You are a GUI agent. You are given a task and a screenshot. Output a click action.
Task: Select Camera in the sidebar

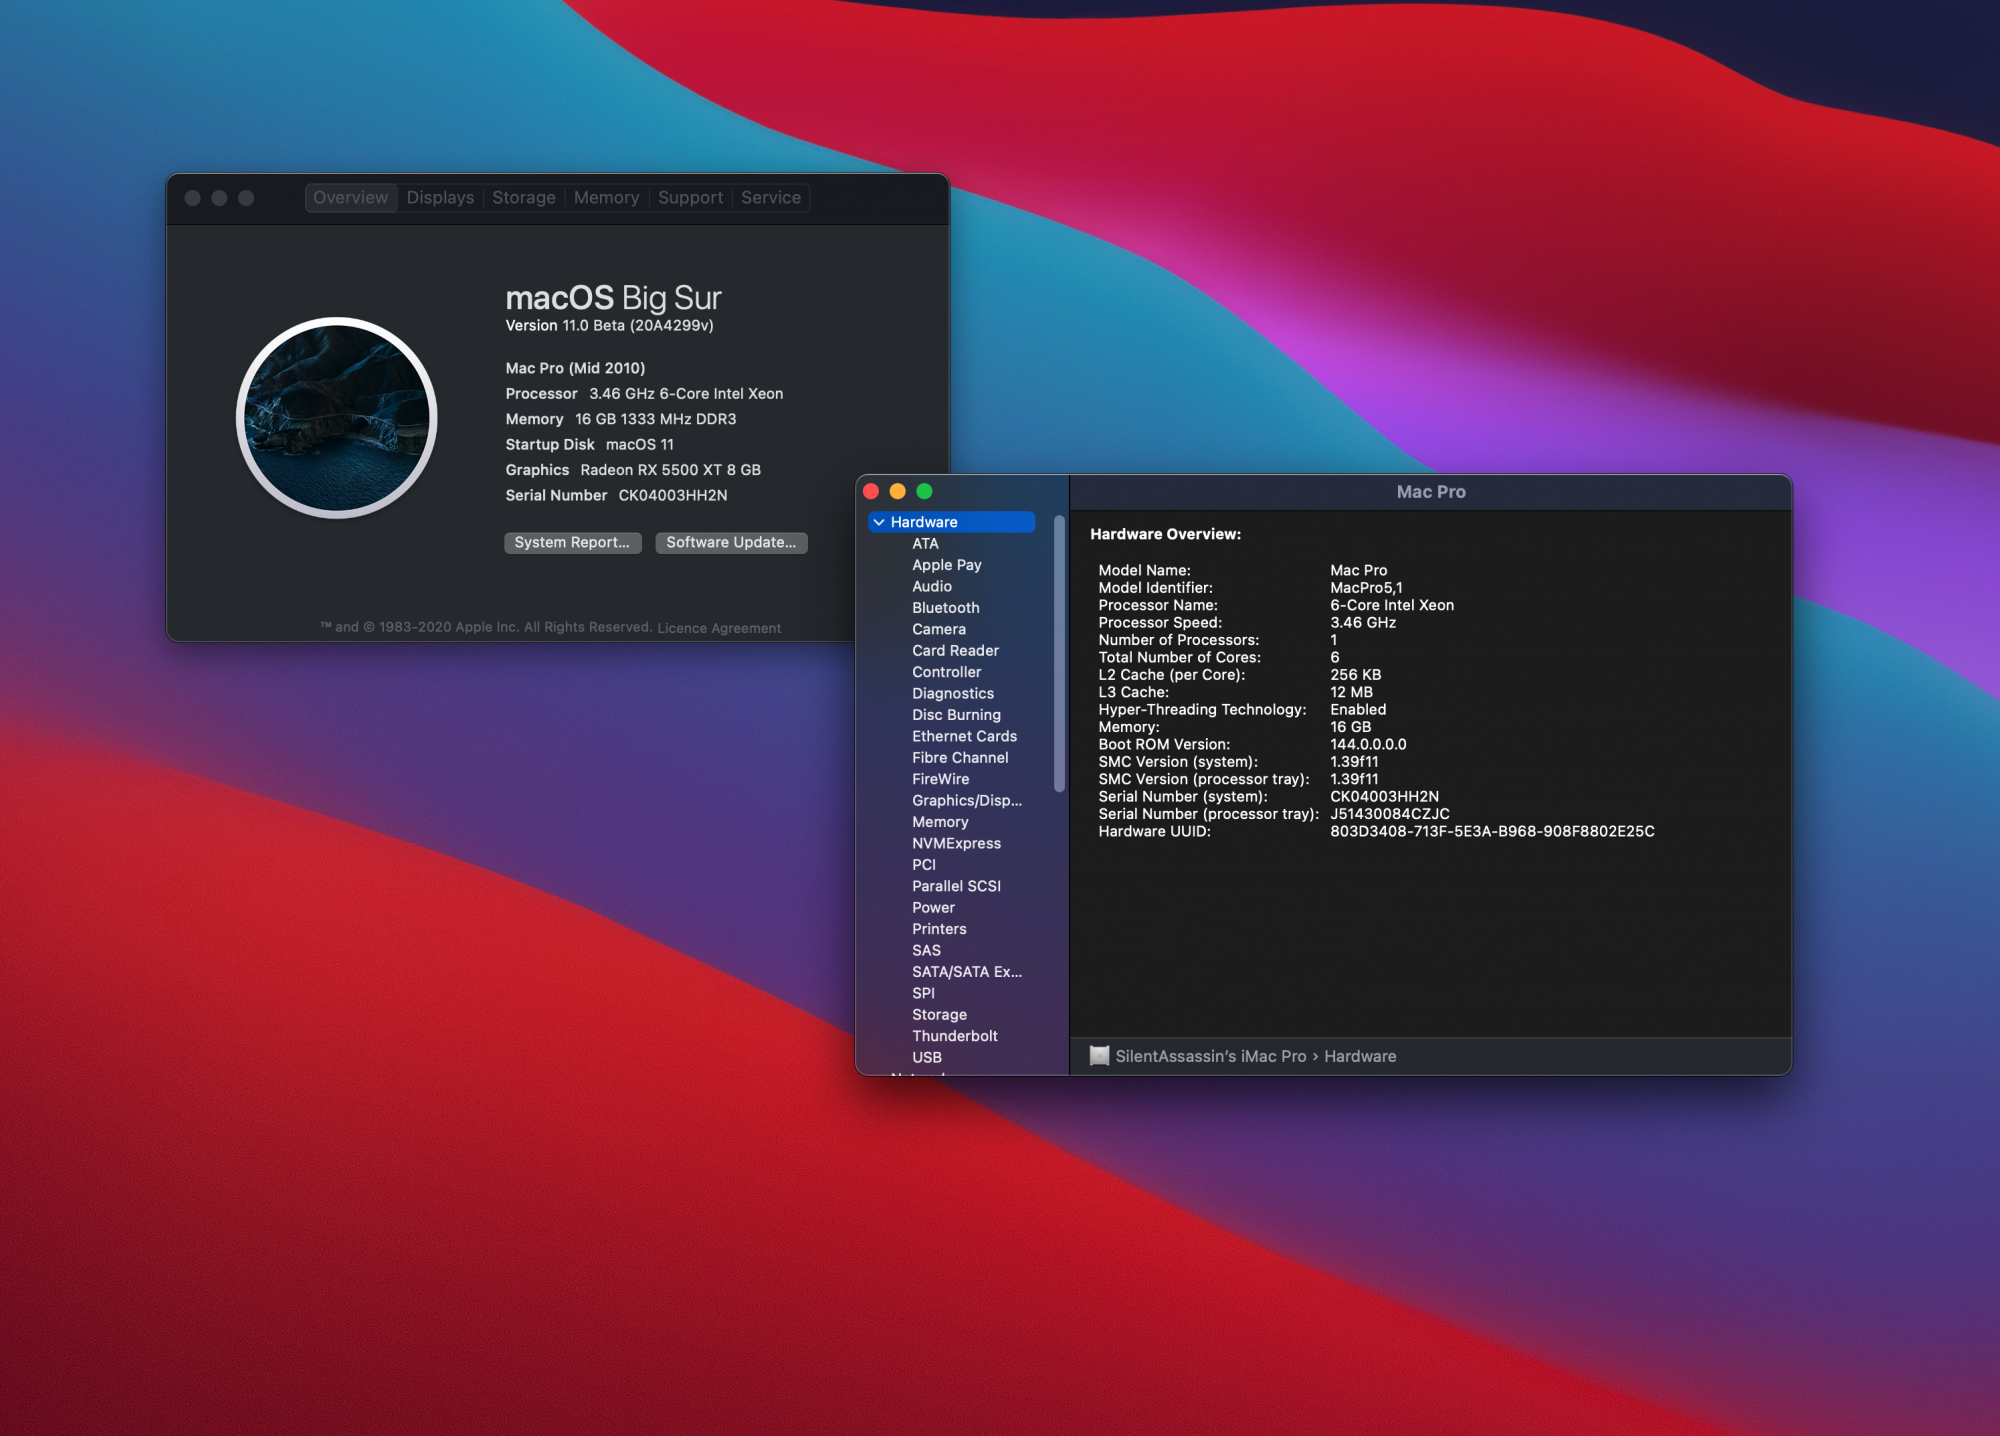pyautogui.click(x=939, y=629)
